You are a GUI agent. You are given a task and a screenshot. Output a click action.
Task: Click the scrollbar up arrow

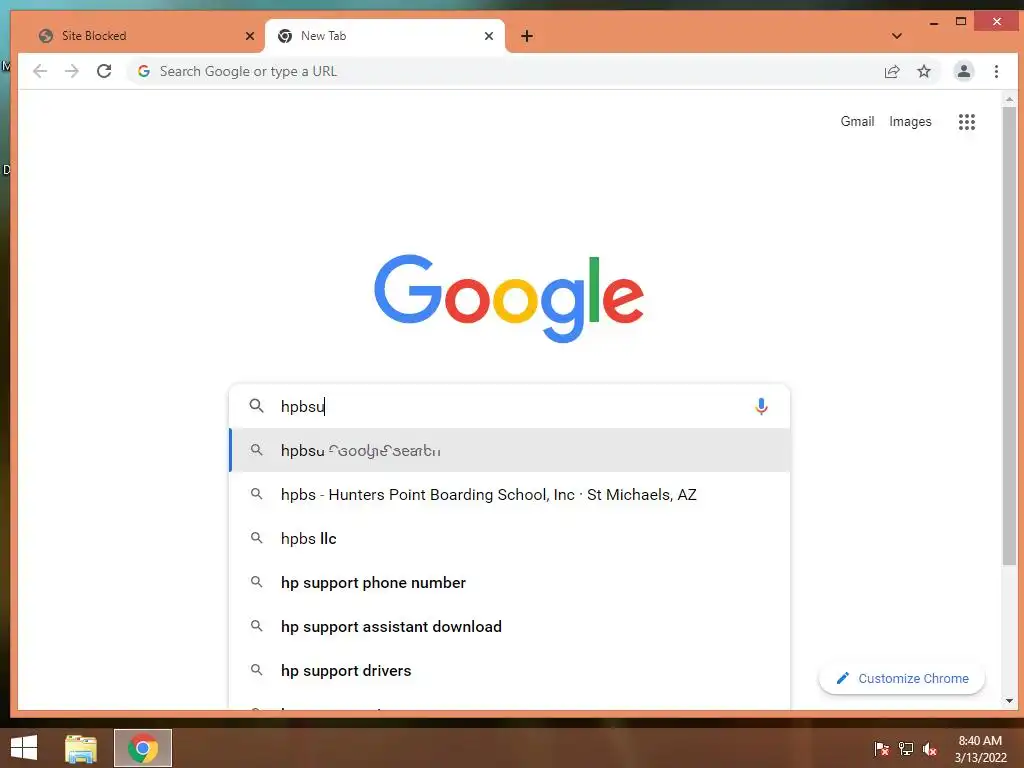(1009, 99)
